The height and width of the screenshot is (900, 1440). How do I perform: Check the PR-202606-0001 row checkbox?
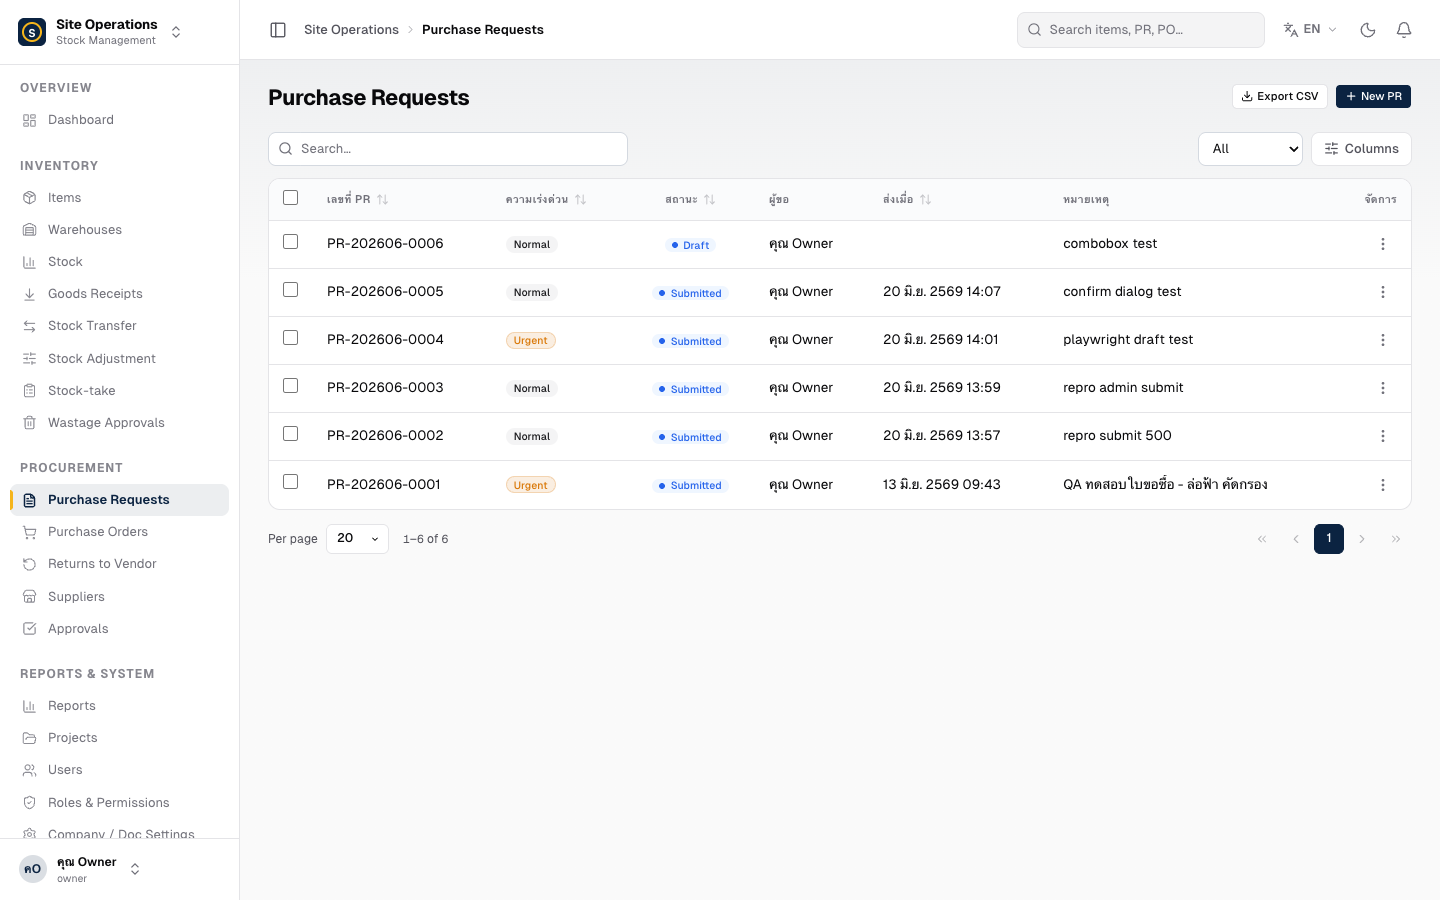[x=291, y=482]
